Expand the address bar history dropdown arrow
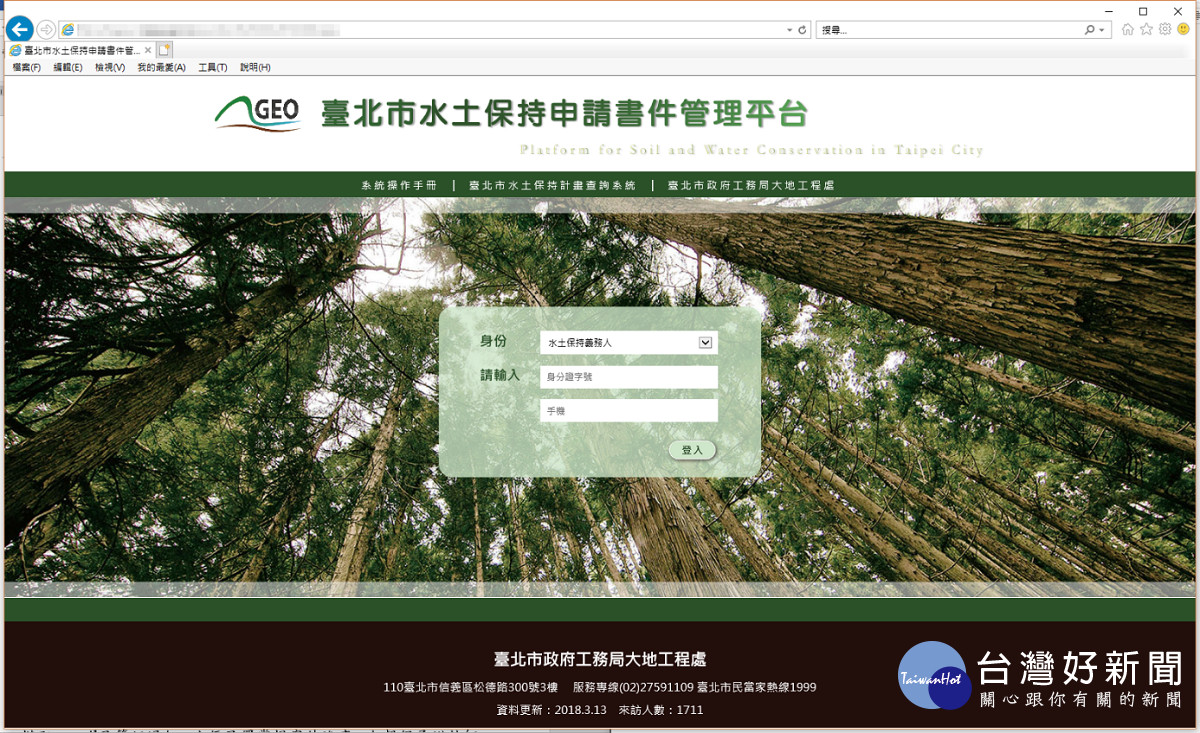 point(789,30)
